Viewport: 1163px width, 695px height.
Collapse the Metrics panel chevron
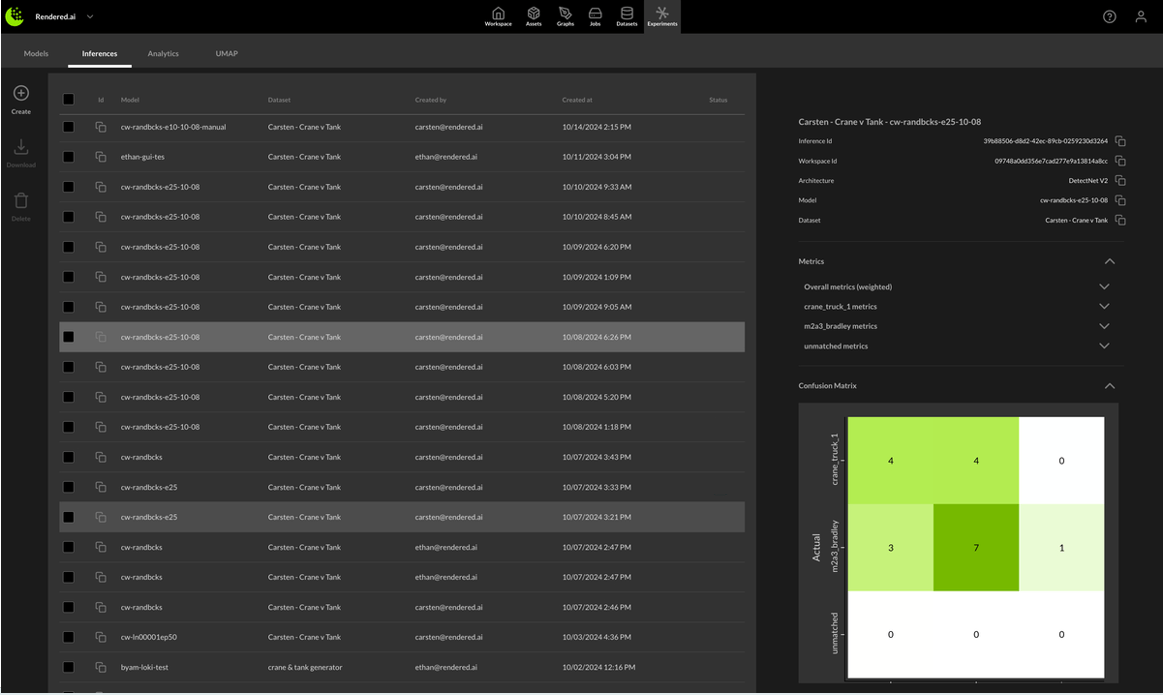[x=1109, y=261]
